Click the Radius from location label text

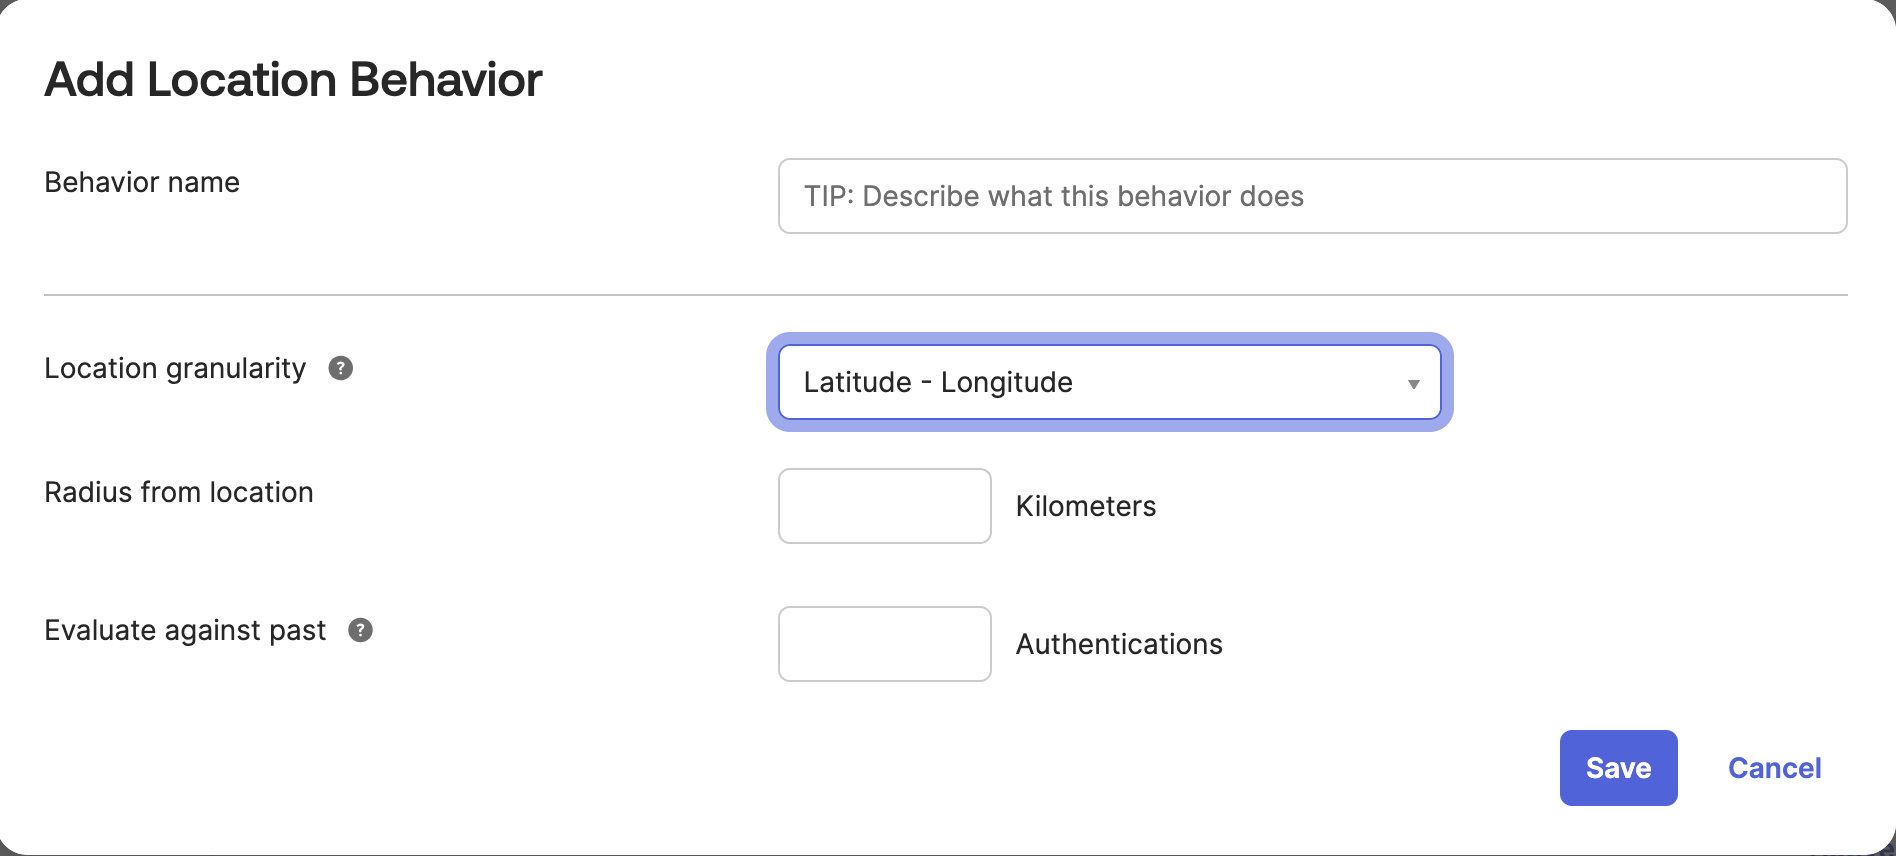(178, 492)
